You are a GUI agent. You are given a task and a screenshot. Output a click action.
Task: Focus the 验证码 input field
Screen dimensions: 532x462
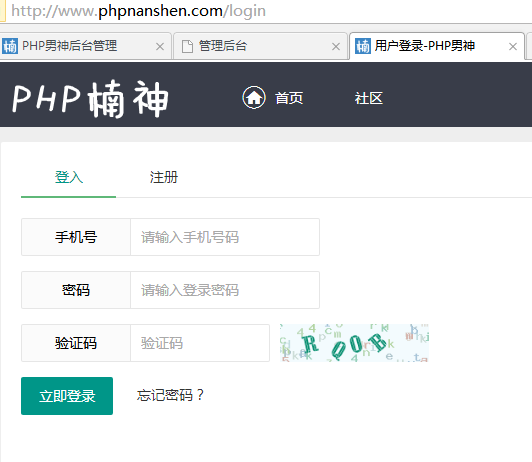(x=200, y=343)
